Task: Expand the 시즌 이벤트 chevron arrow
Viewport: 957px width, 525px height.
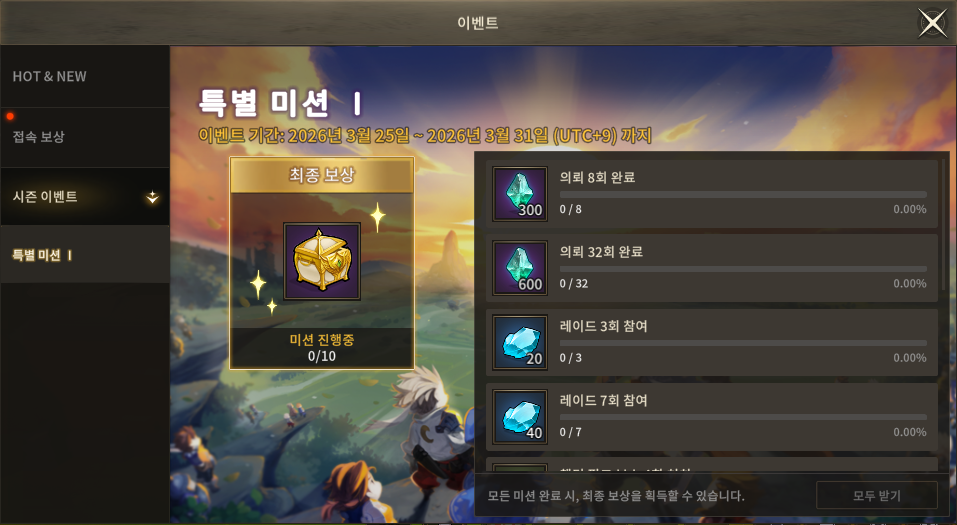Action: point(152,197)
